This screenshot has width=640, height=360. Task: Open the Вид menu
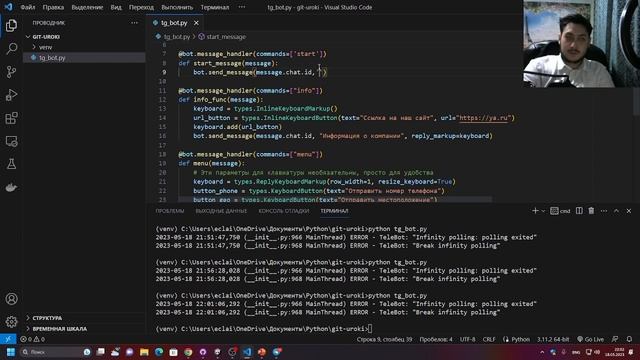point(116,7)
